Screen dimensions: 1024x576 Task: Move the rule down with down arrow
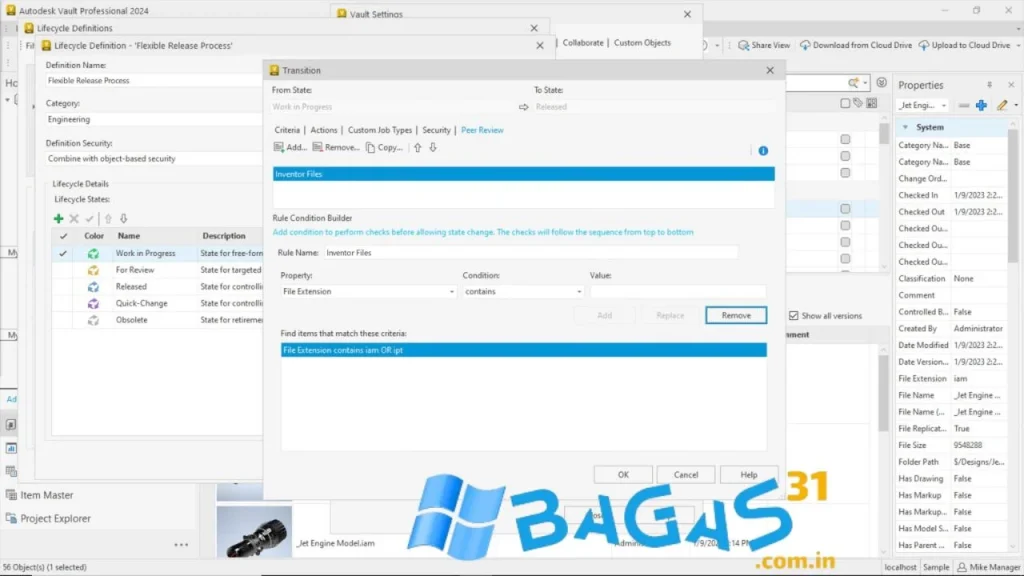coord(433,147)
